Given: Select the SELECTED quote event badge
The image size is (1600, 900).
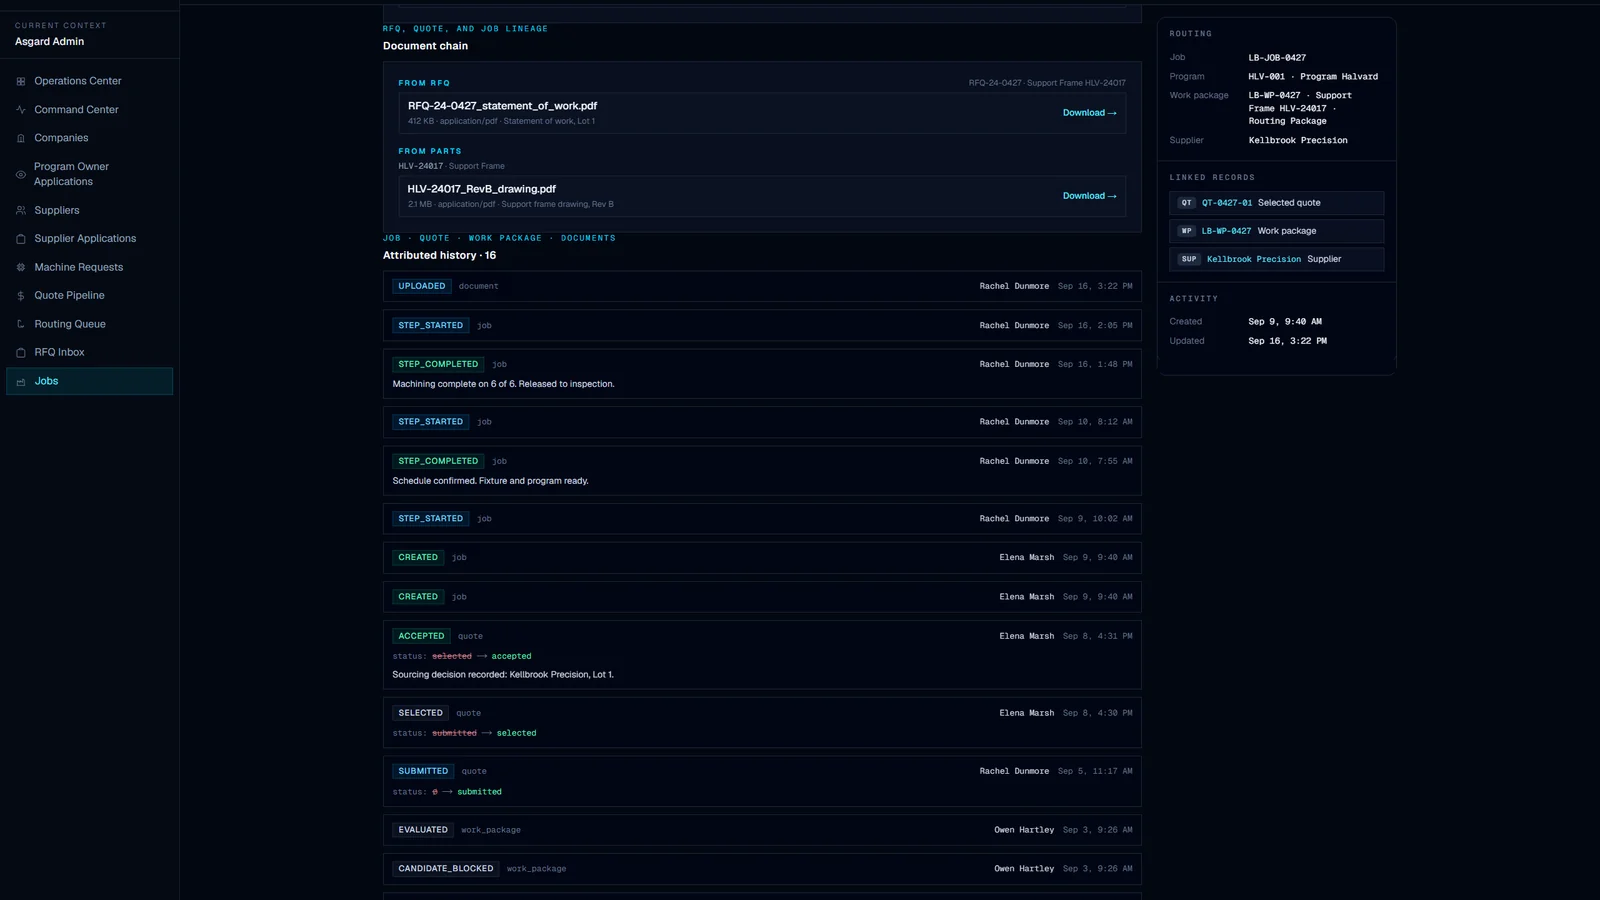Looking at the screenshot, I should click(x=421, y=713).
